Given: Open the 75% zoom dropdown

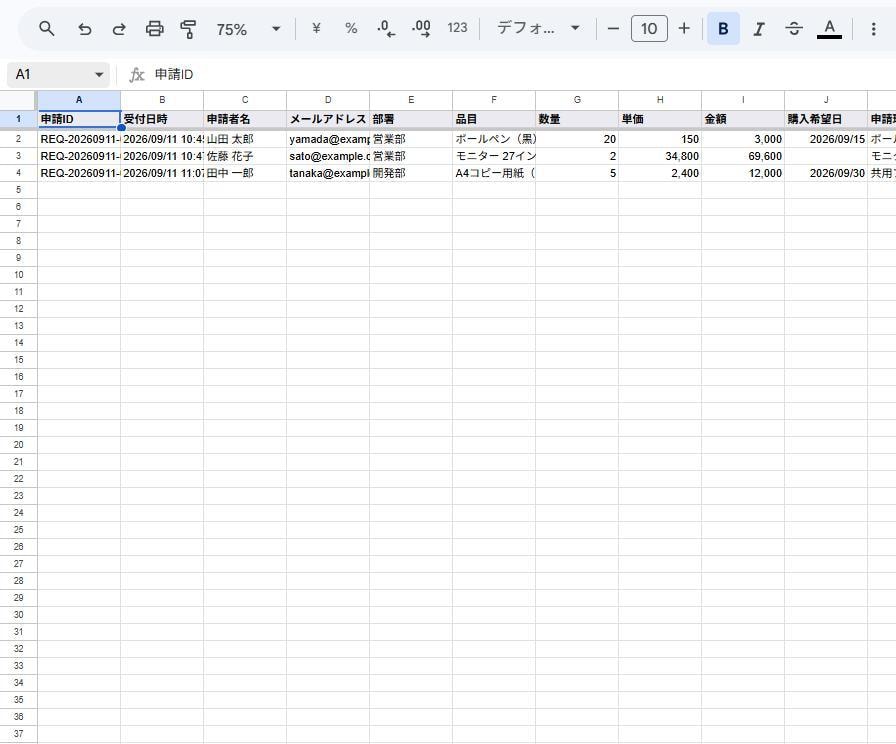Looking at the screenshot, I should (249, 28).
